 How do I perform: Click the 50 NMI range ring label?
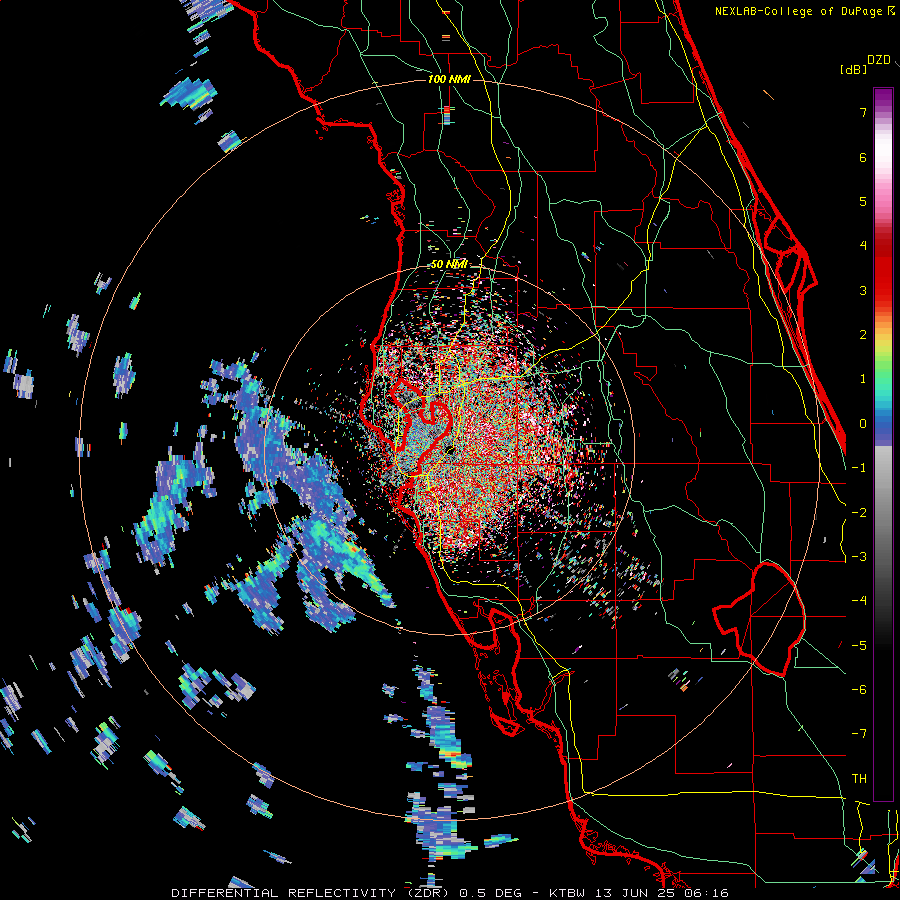(x=449, y=265)
